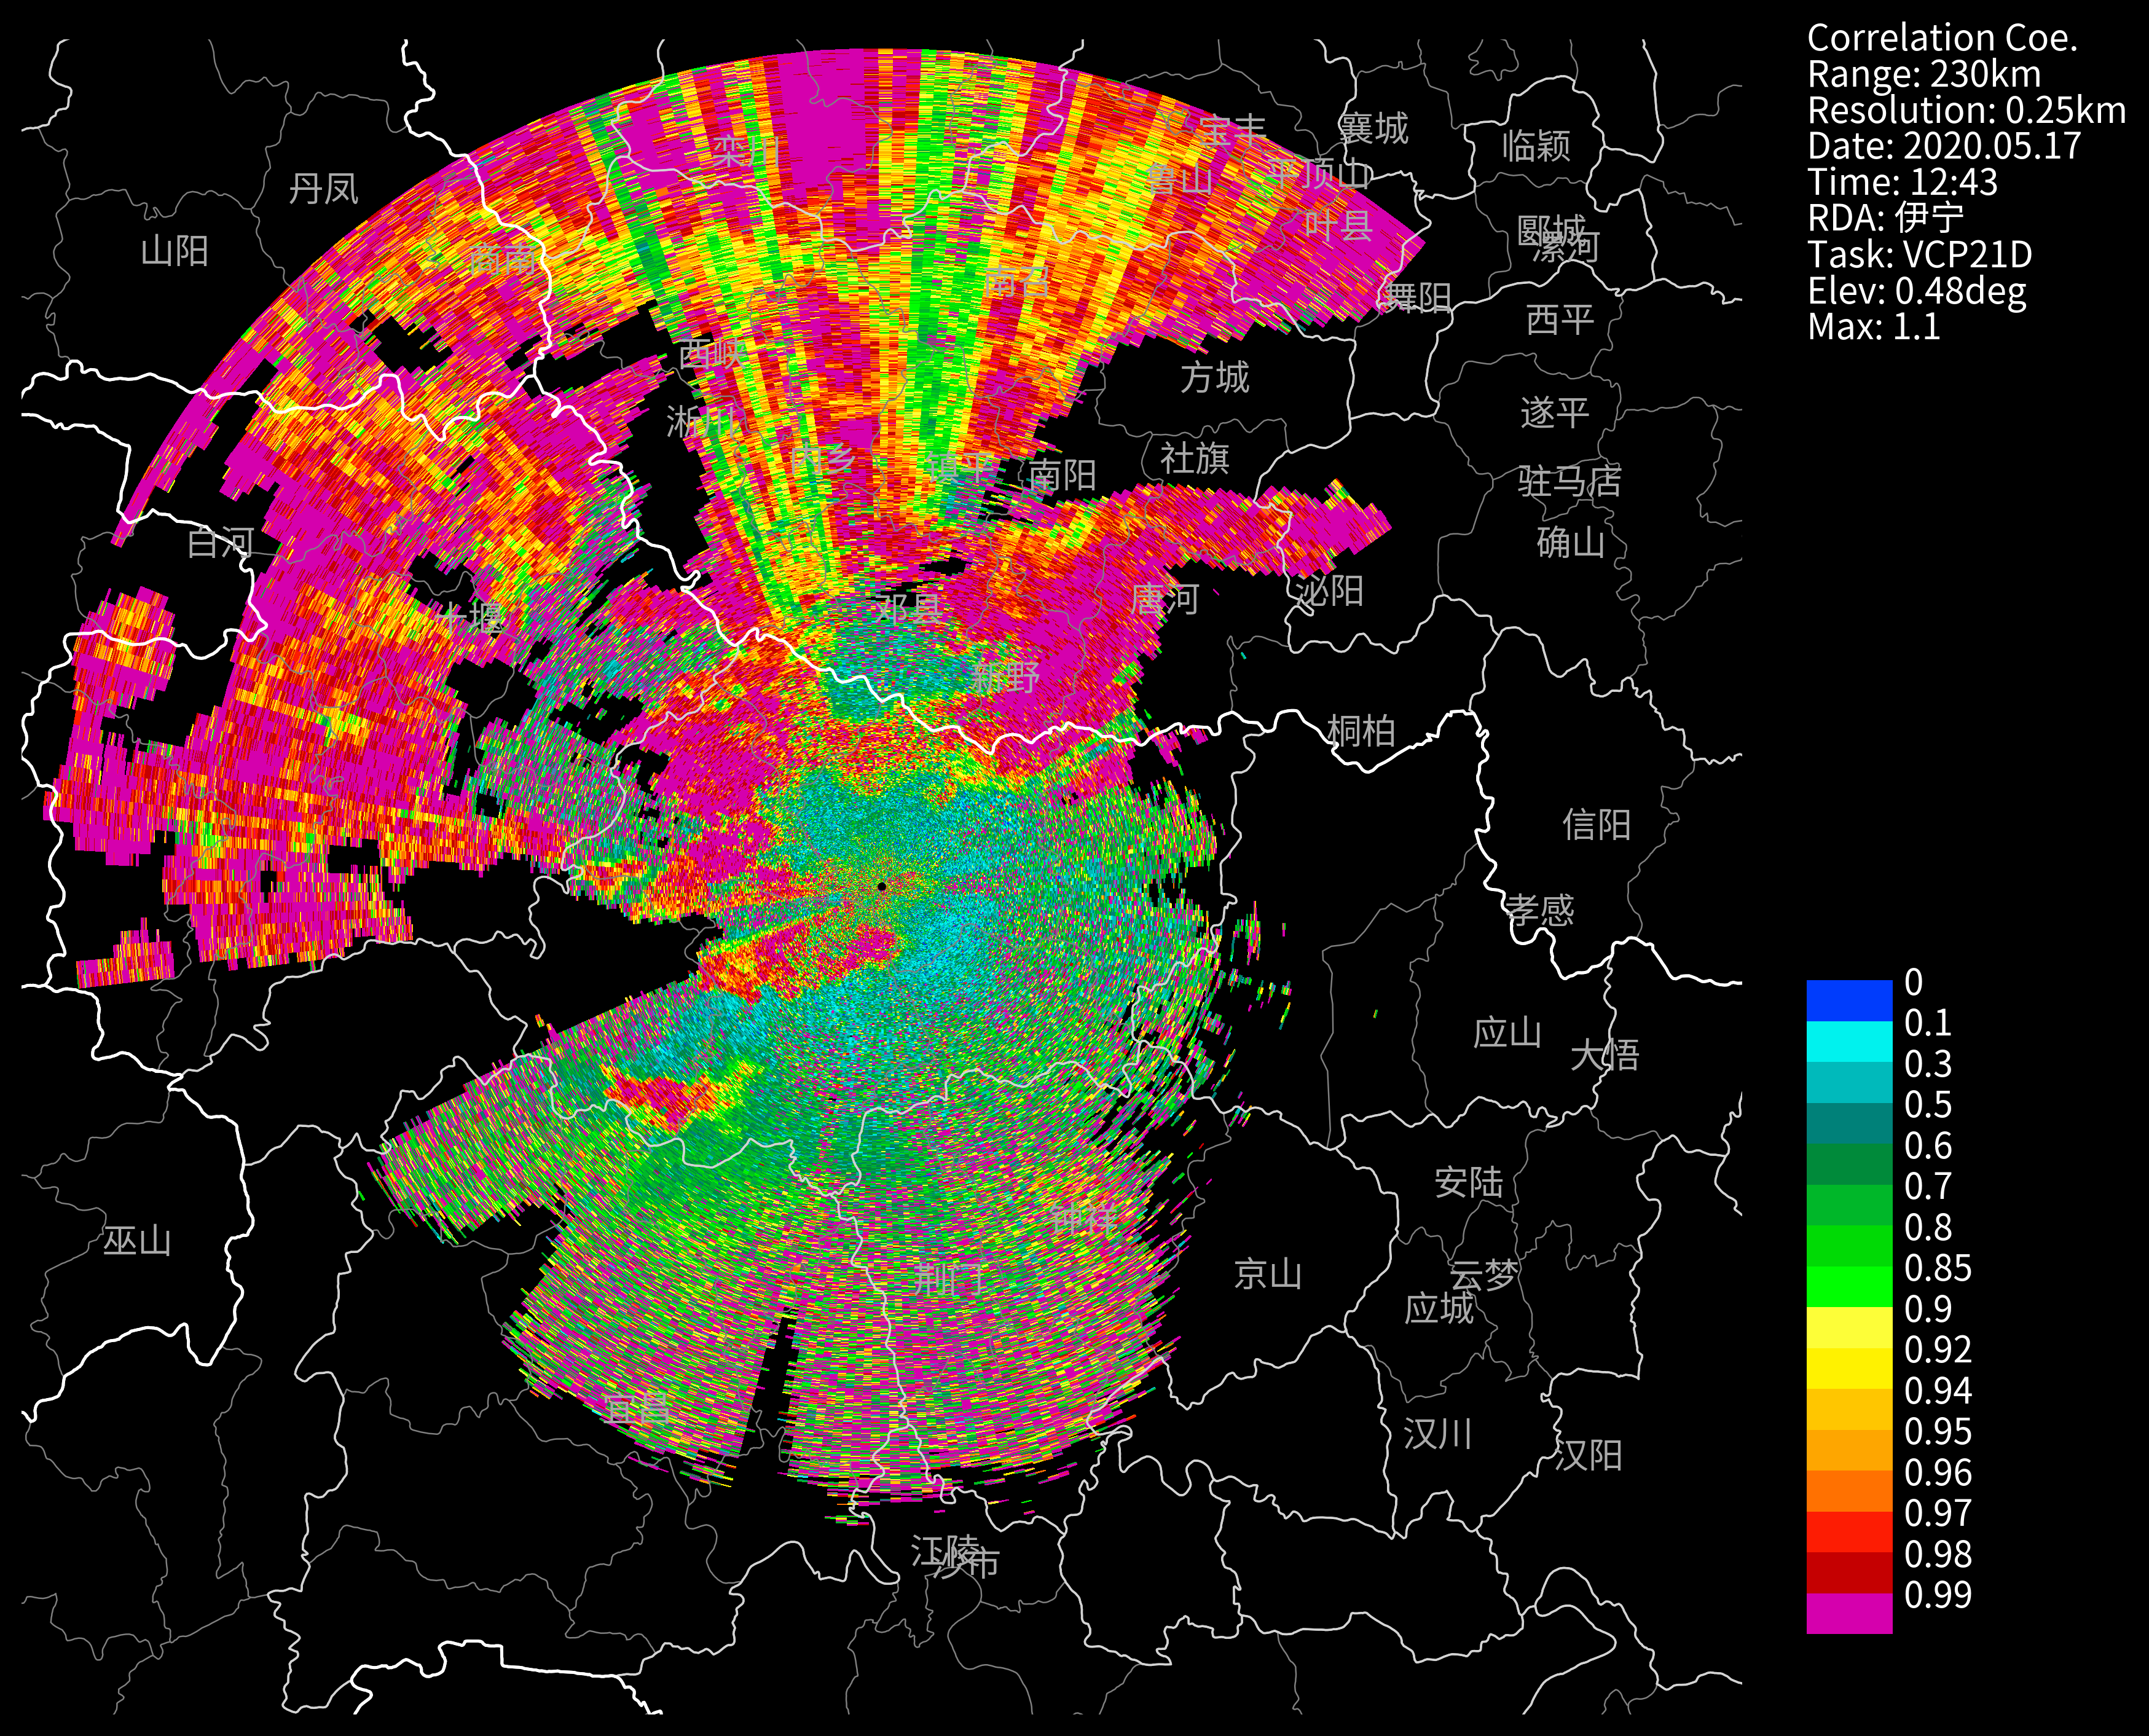Image resolution: width=2149 pixels, height=1736 pixels.
Task: Select the 方城 city label
Action: (1214, 377)
